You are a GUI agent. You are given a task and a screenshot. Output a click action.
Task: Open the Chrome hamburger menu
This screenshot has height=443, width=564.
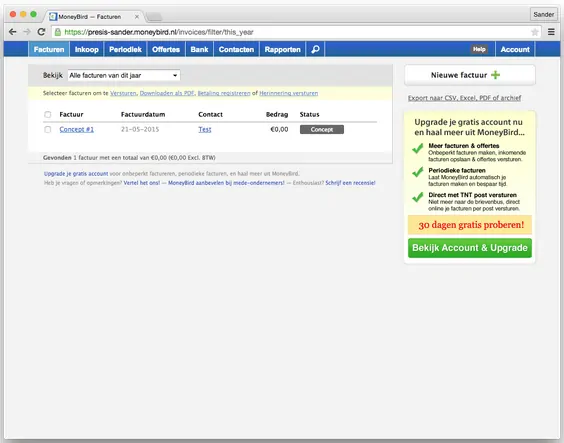551,32
